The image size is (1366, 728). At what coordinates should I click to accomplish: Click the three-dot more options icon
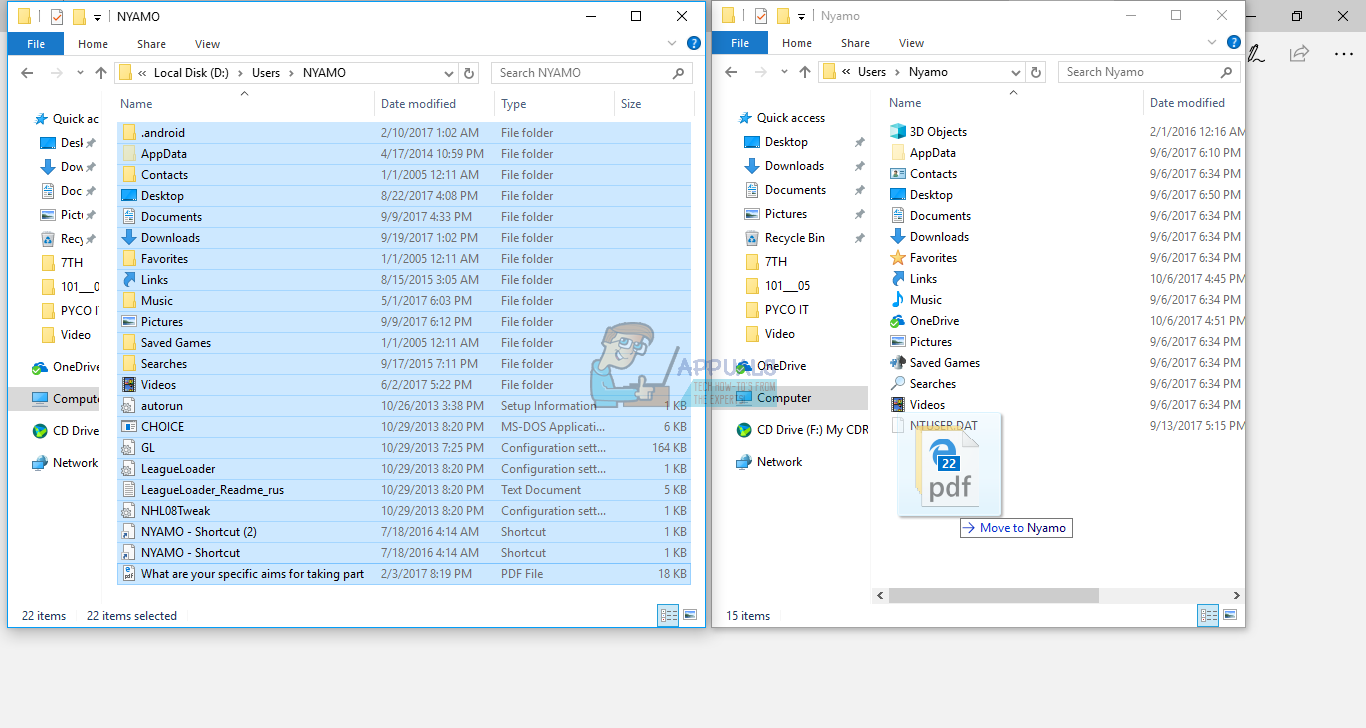point(1343,53)
